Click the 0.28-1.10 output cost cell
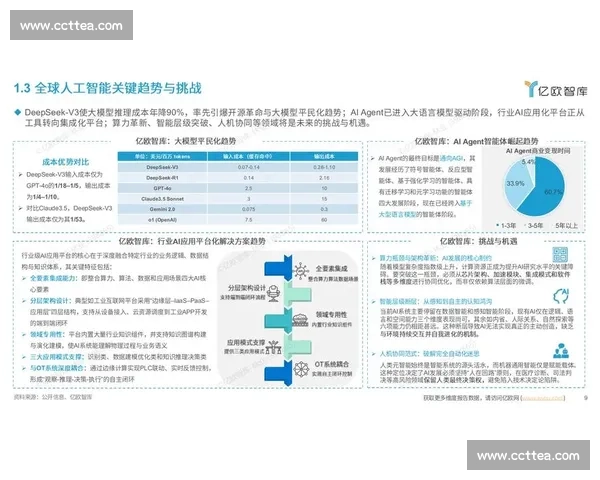 tap(324, 167)
